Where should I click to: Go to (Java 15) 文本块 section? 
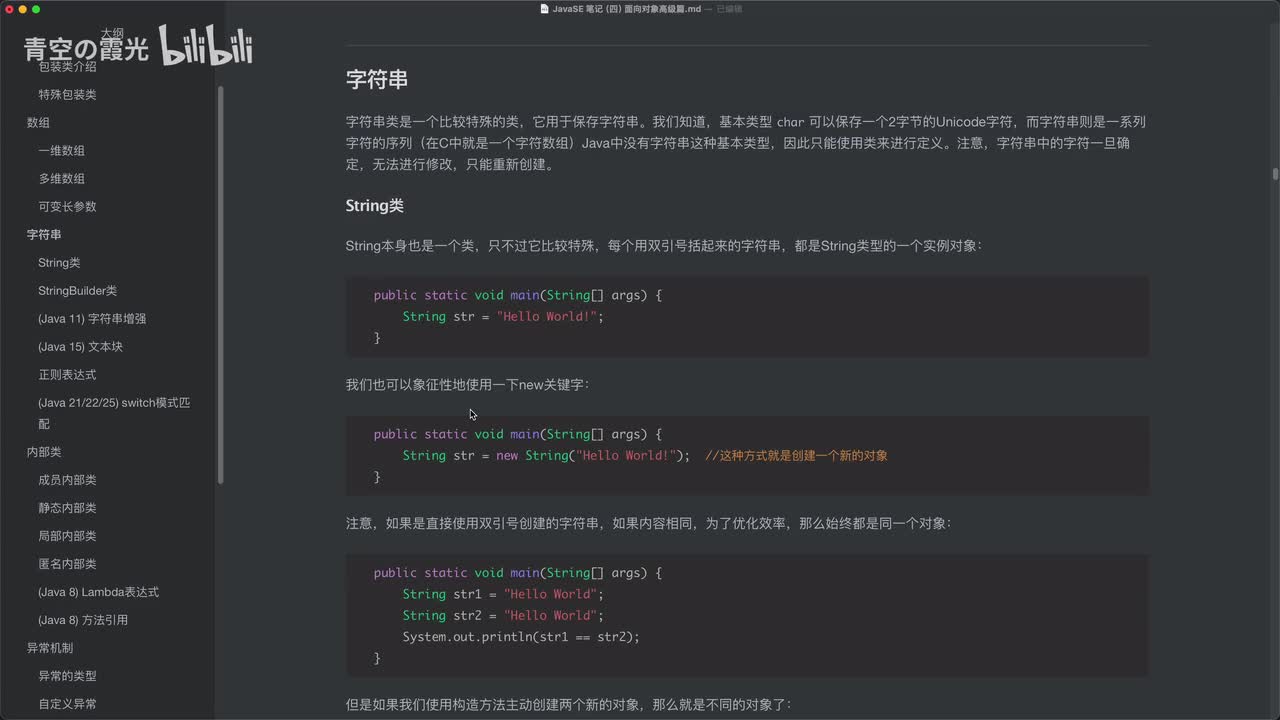80,346
